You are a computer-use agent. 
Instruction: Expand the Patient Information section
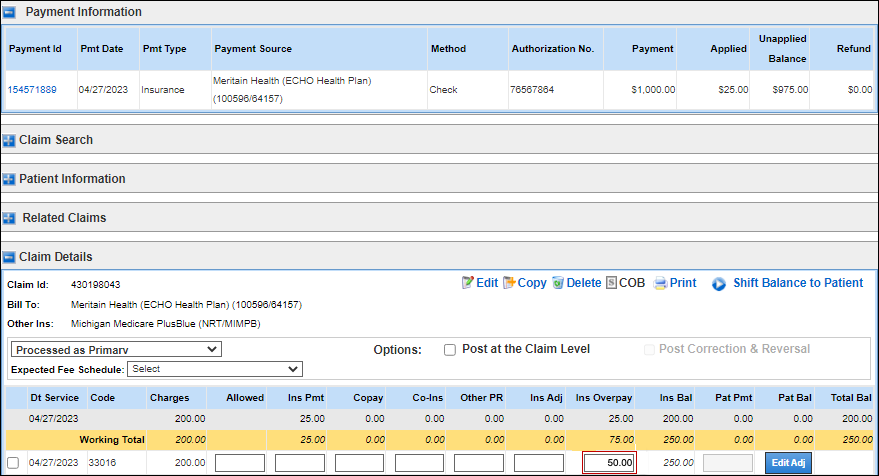(x=10, y=180)
